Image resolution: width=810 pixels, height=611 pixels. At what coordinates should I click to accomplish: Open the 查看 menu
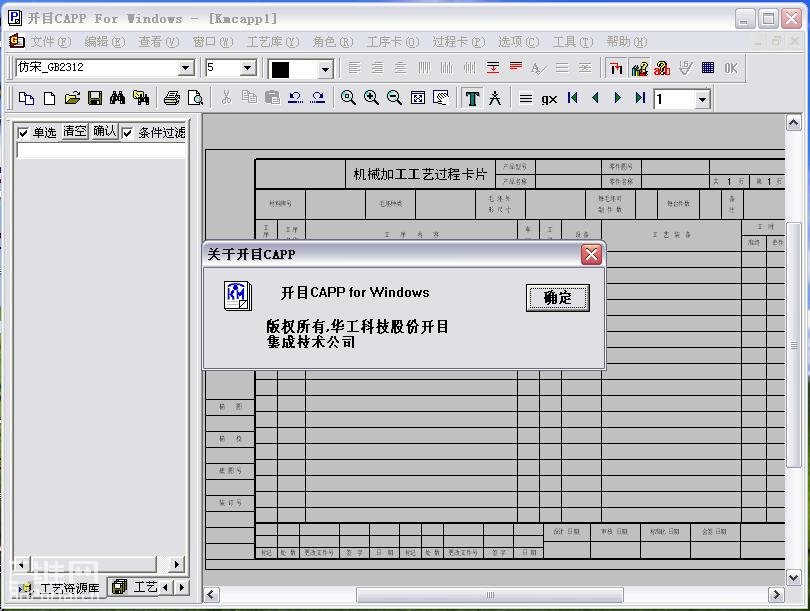[159, 41]
